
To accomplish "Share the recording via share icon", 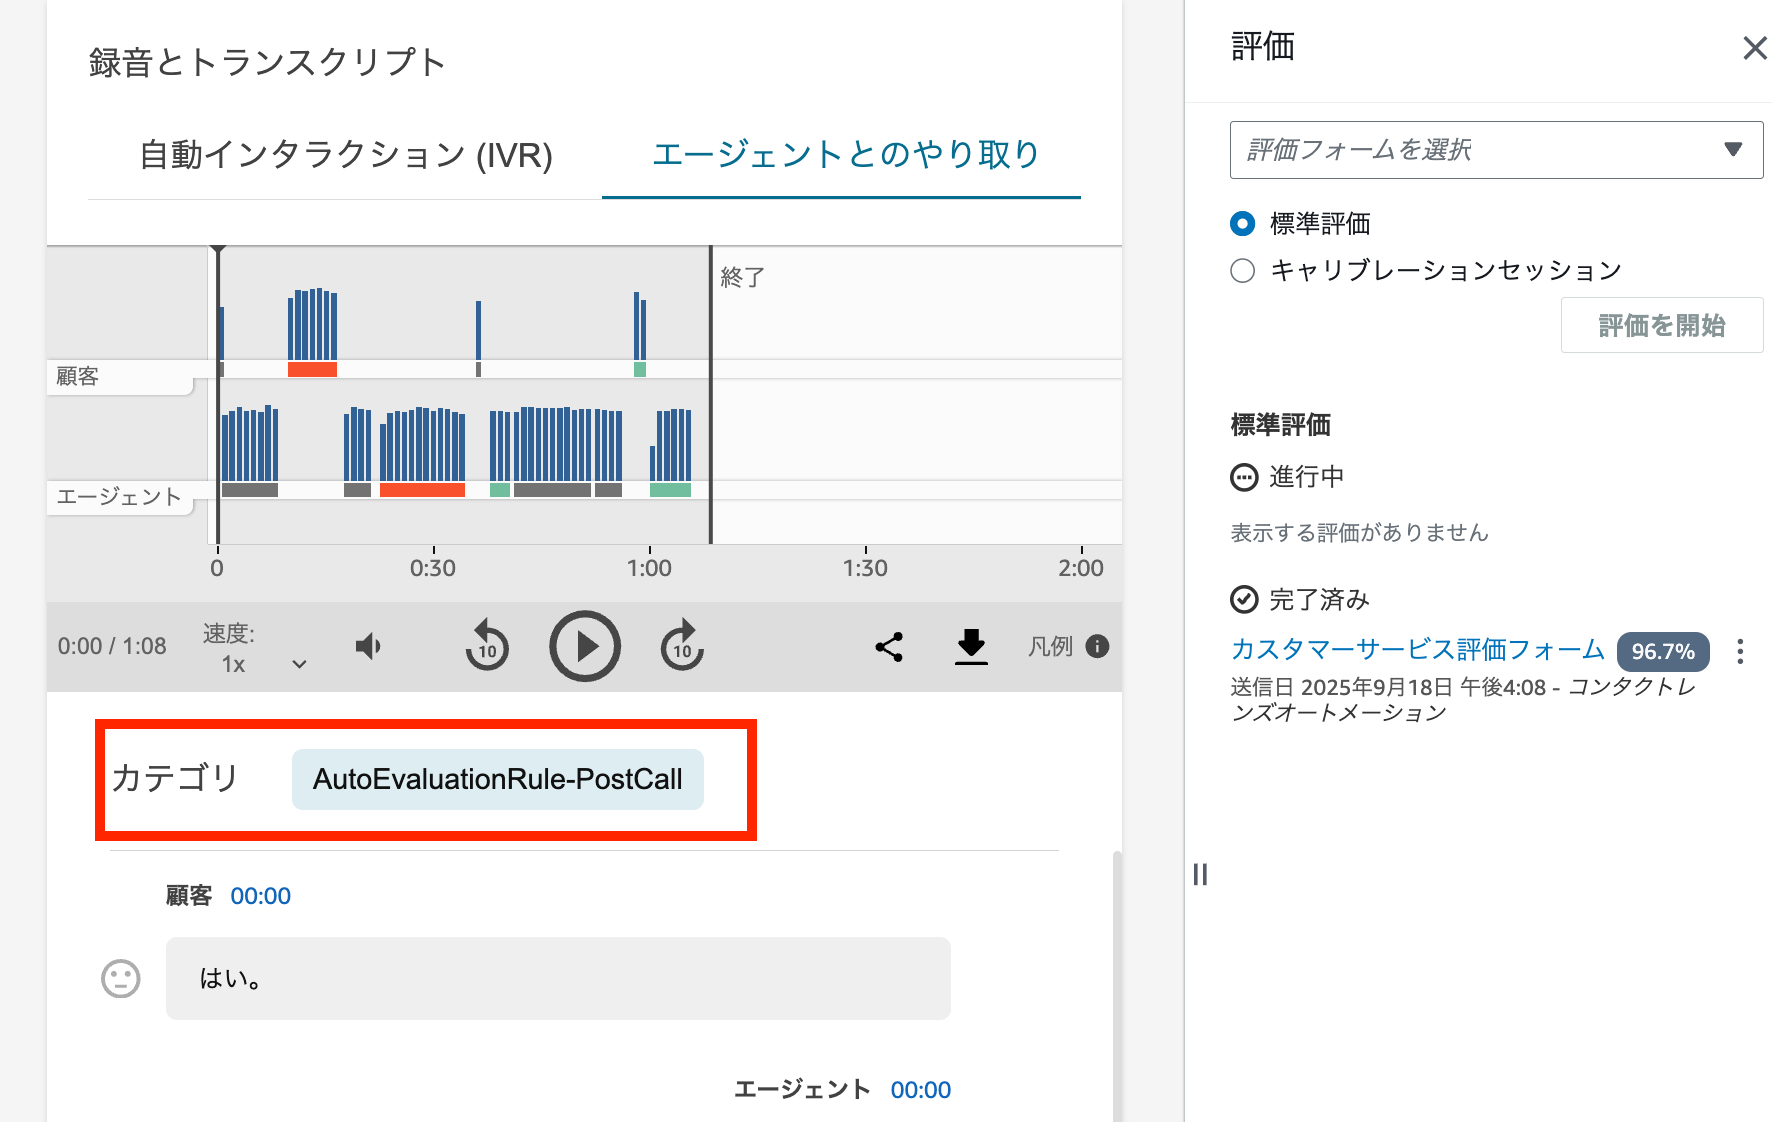I will 889,647.
